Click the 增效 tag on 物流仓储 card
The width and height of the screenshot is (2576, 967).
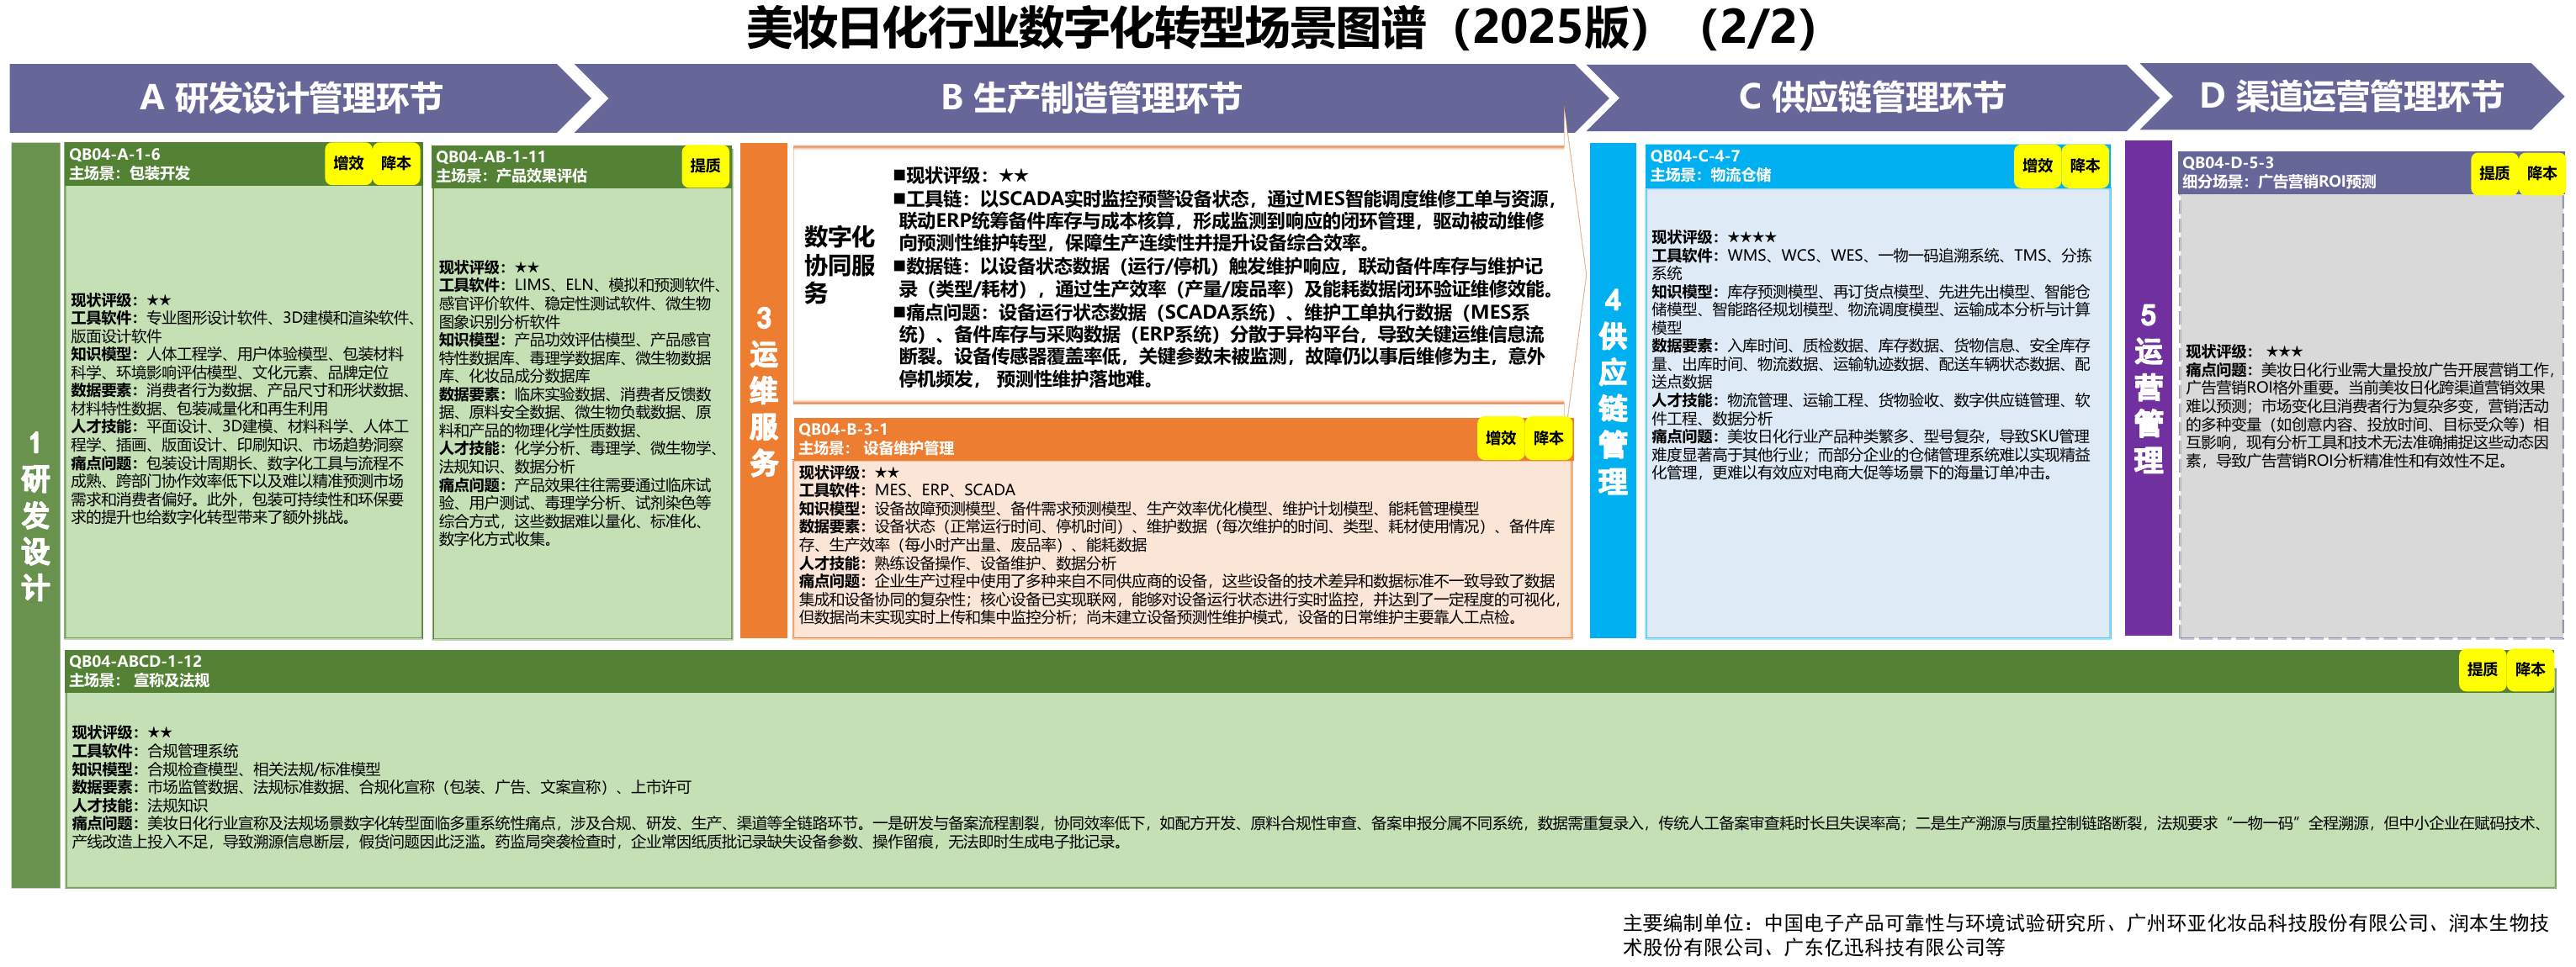pos(2037,166)
